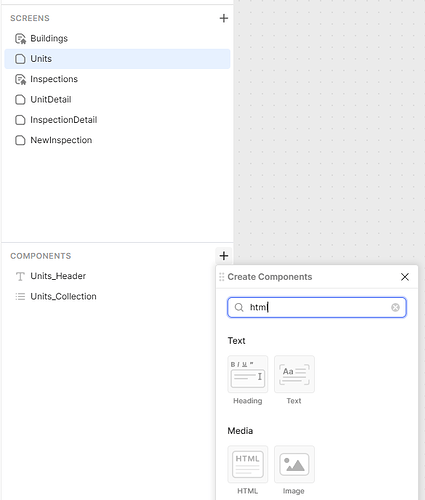Click the component search input field

[317, 307]
